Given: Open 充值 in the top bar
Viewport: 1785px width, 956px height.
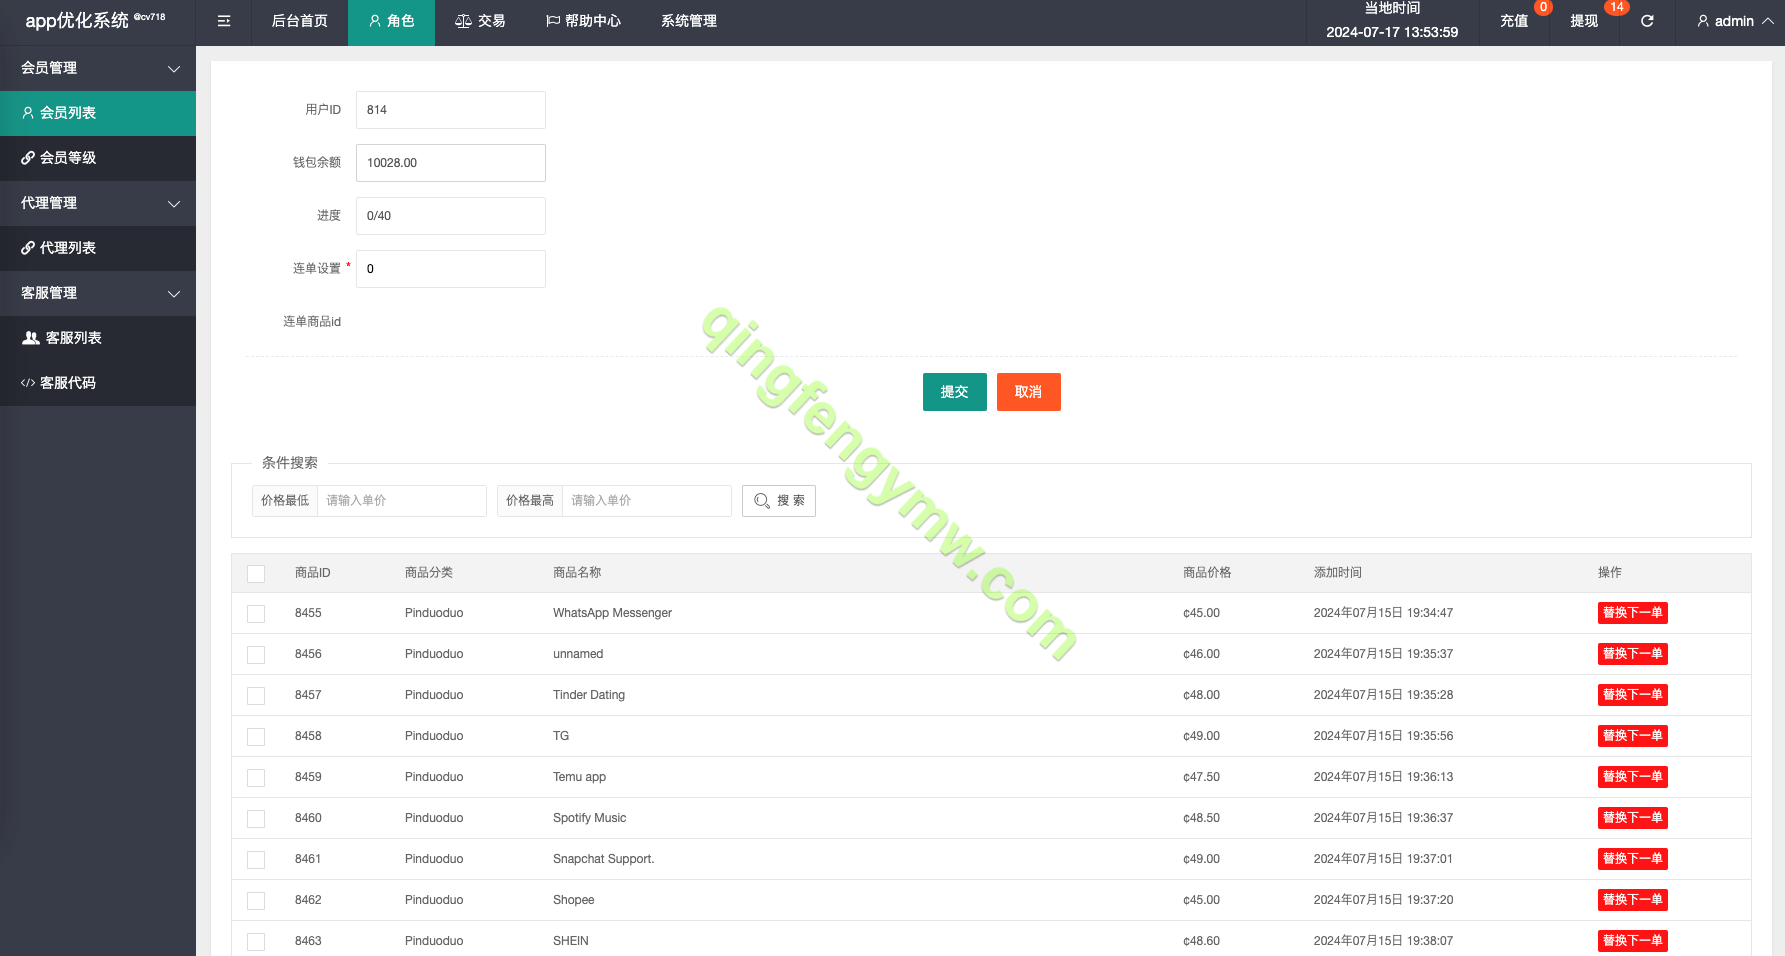Looking at the screenshot, I should tap(1514, 21).
